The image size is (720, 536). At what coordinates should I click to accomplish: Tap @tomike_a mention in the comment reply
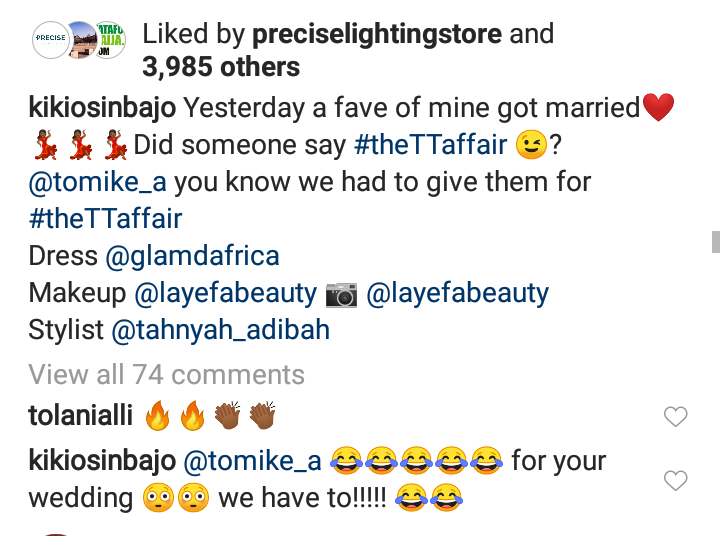coord(252,461)
